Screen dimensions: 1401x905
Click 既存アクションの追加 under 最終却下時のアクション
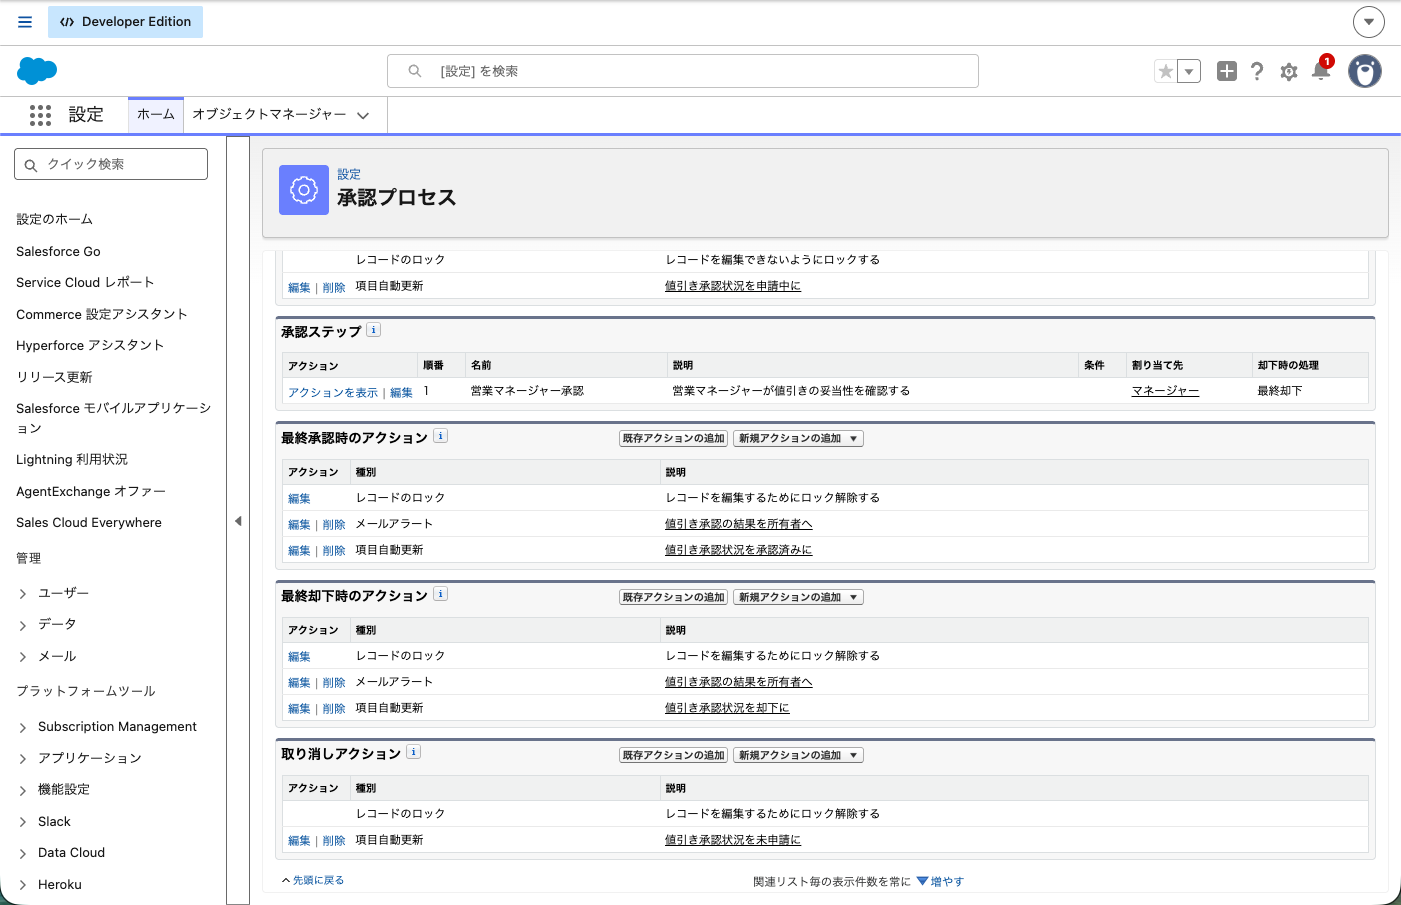coord(673,597)
